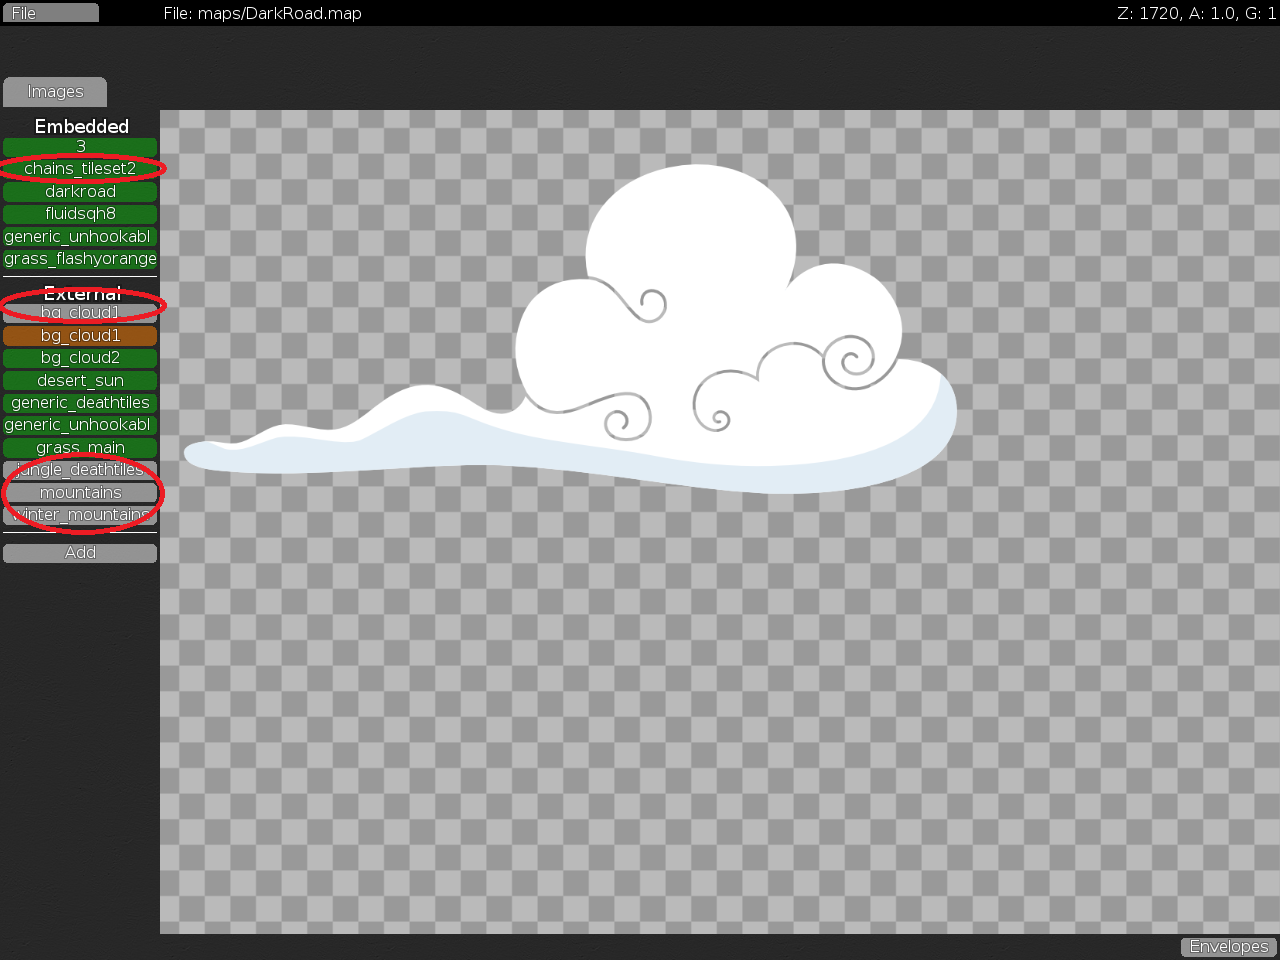The image size is (1280, 960).
Task: Select the grass_flashyorange embedded image
Action: click(80, 258)
